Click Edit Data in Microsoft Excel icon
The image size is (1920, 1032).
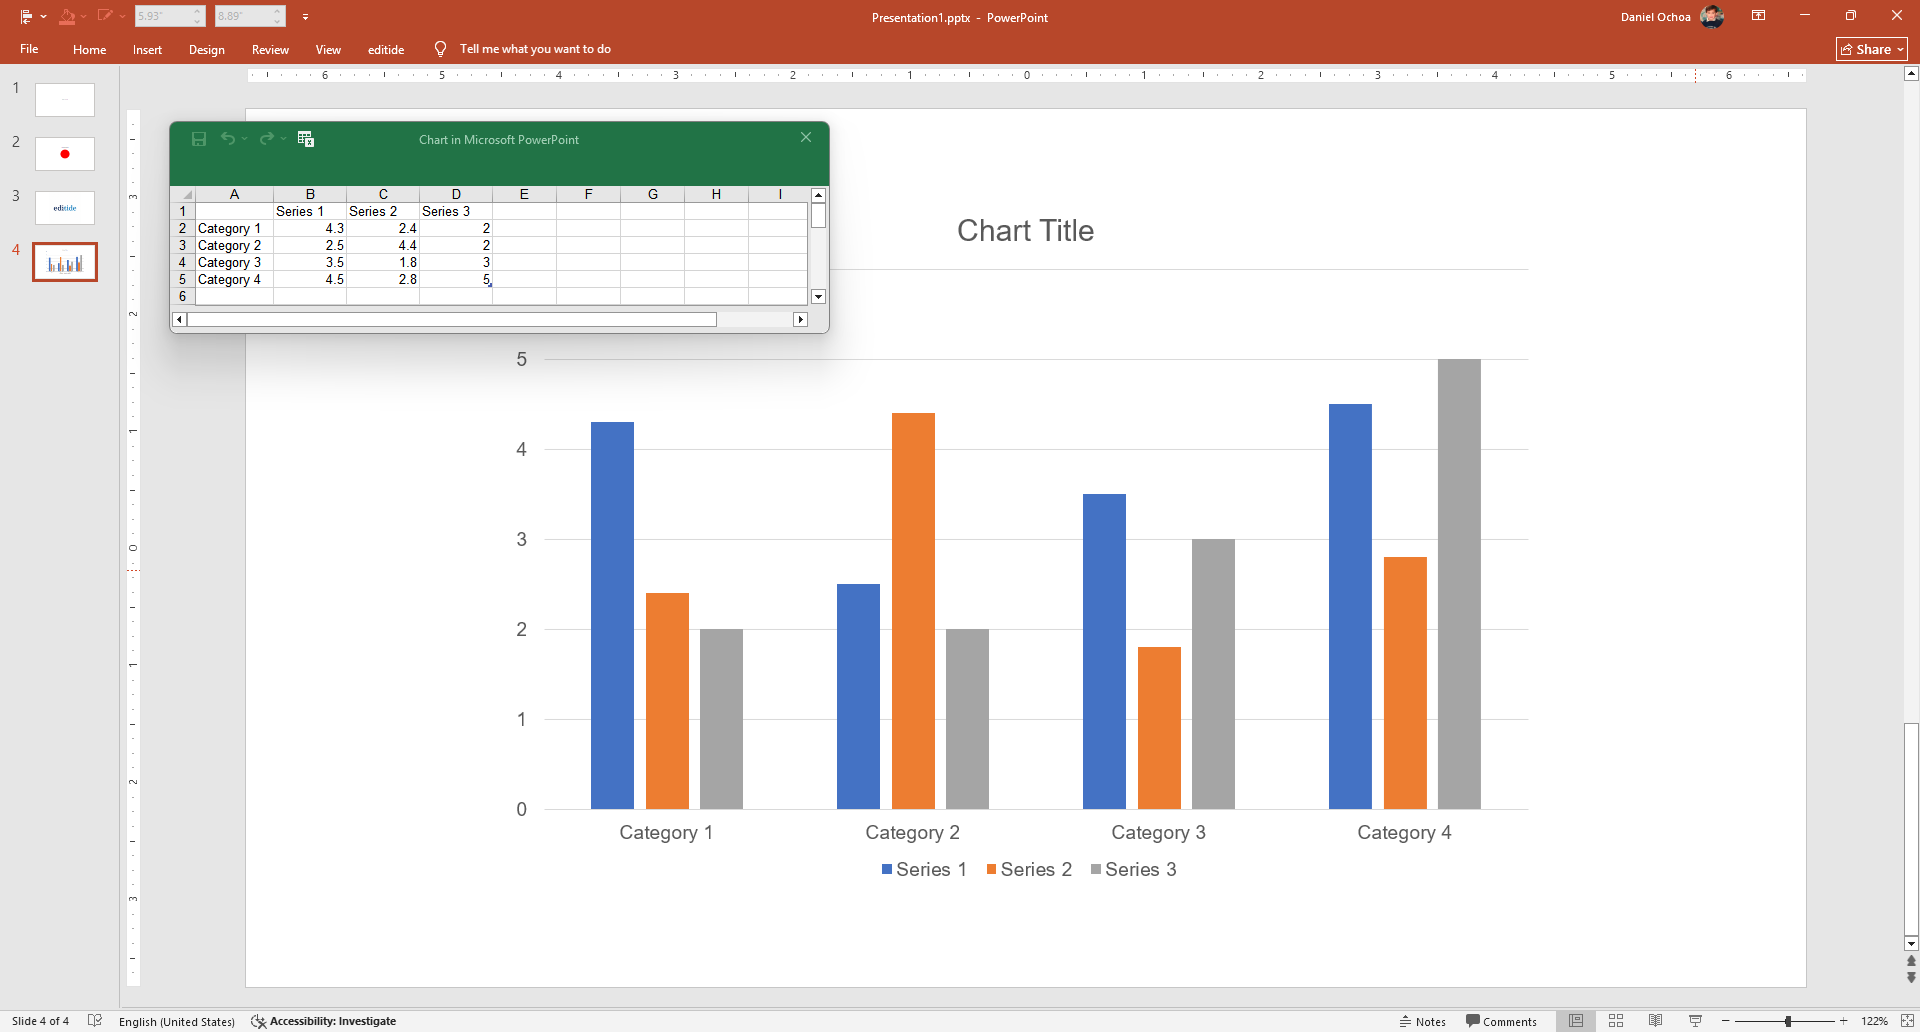(306, 139)
